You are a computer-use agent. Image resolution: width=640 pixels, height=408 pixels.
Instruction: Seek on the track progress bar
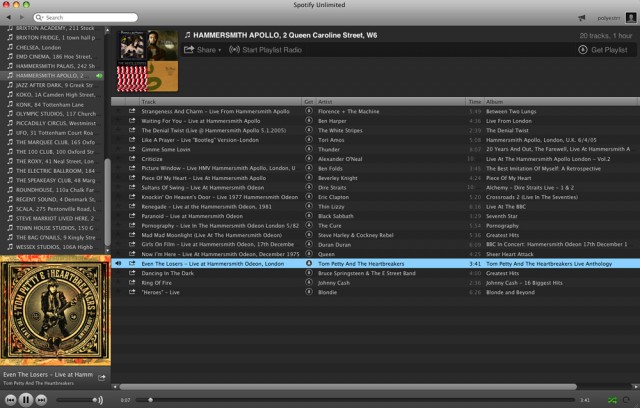(355, 400)
